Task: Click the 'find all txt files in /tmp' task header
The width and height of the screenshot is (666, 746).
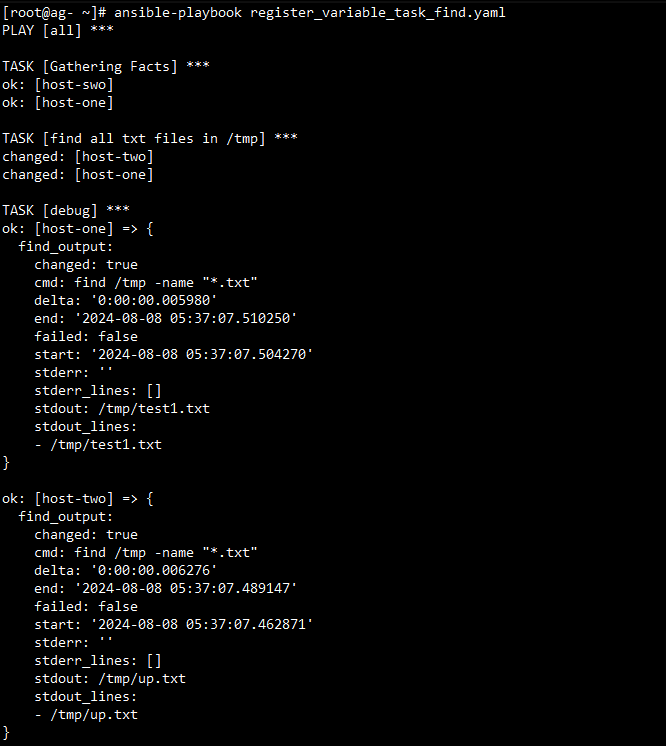Action: click(x=149, y=138)
